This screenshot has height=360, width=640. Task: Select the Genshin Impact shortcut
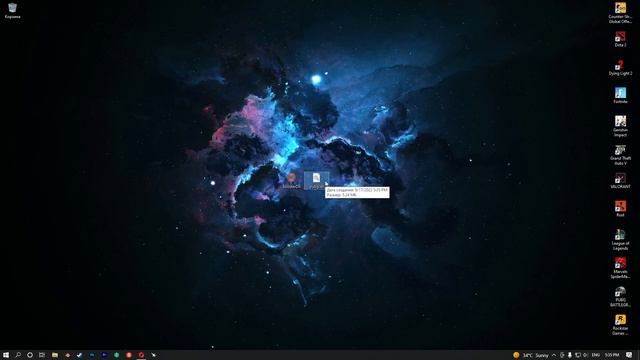pos(620,126)
